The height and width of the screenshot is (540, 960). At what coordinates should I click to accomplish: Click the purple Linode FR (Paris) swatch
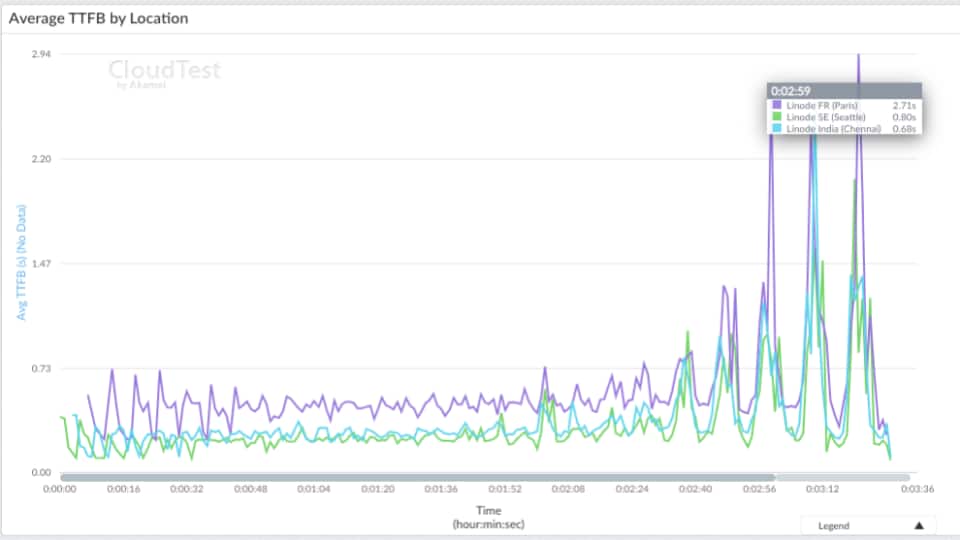coord(777,105)
